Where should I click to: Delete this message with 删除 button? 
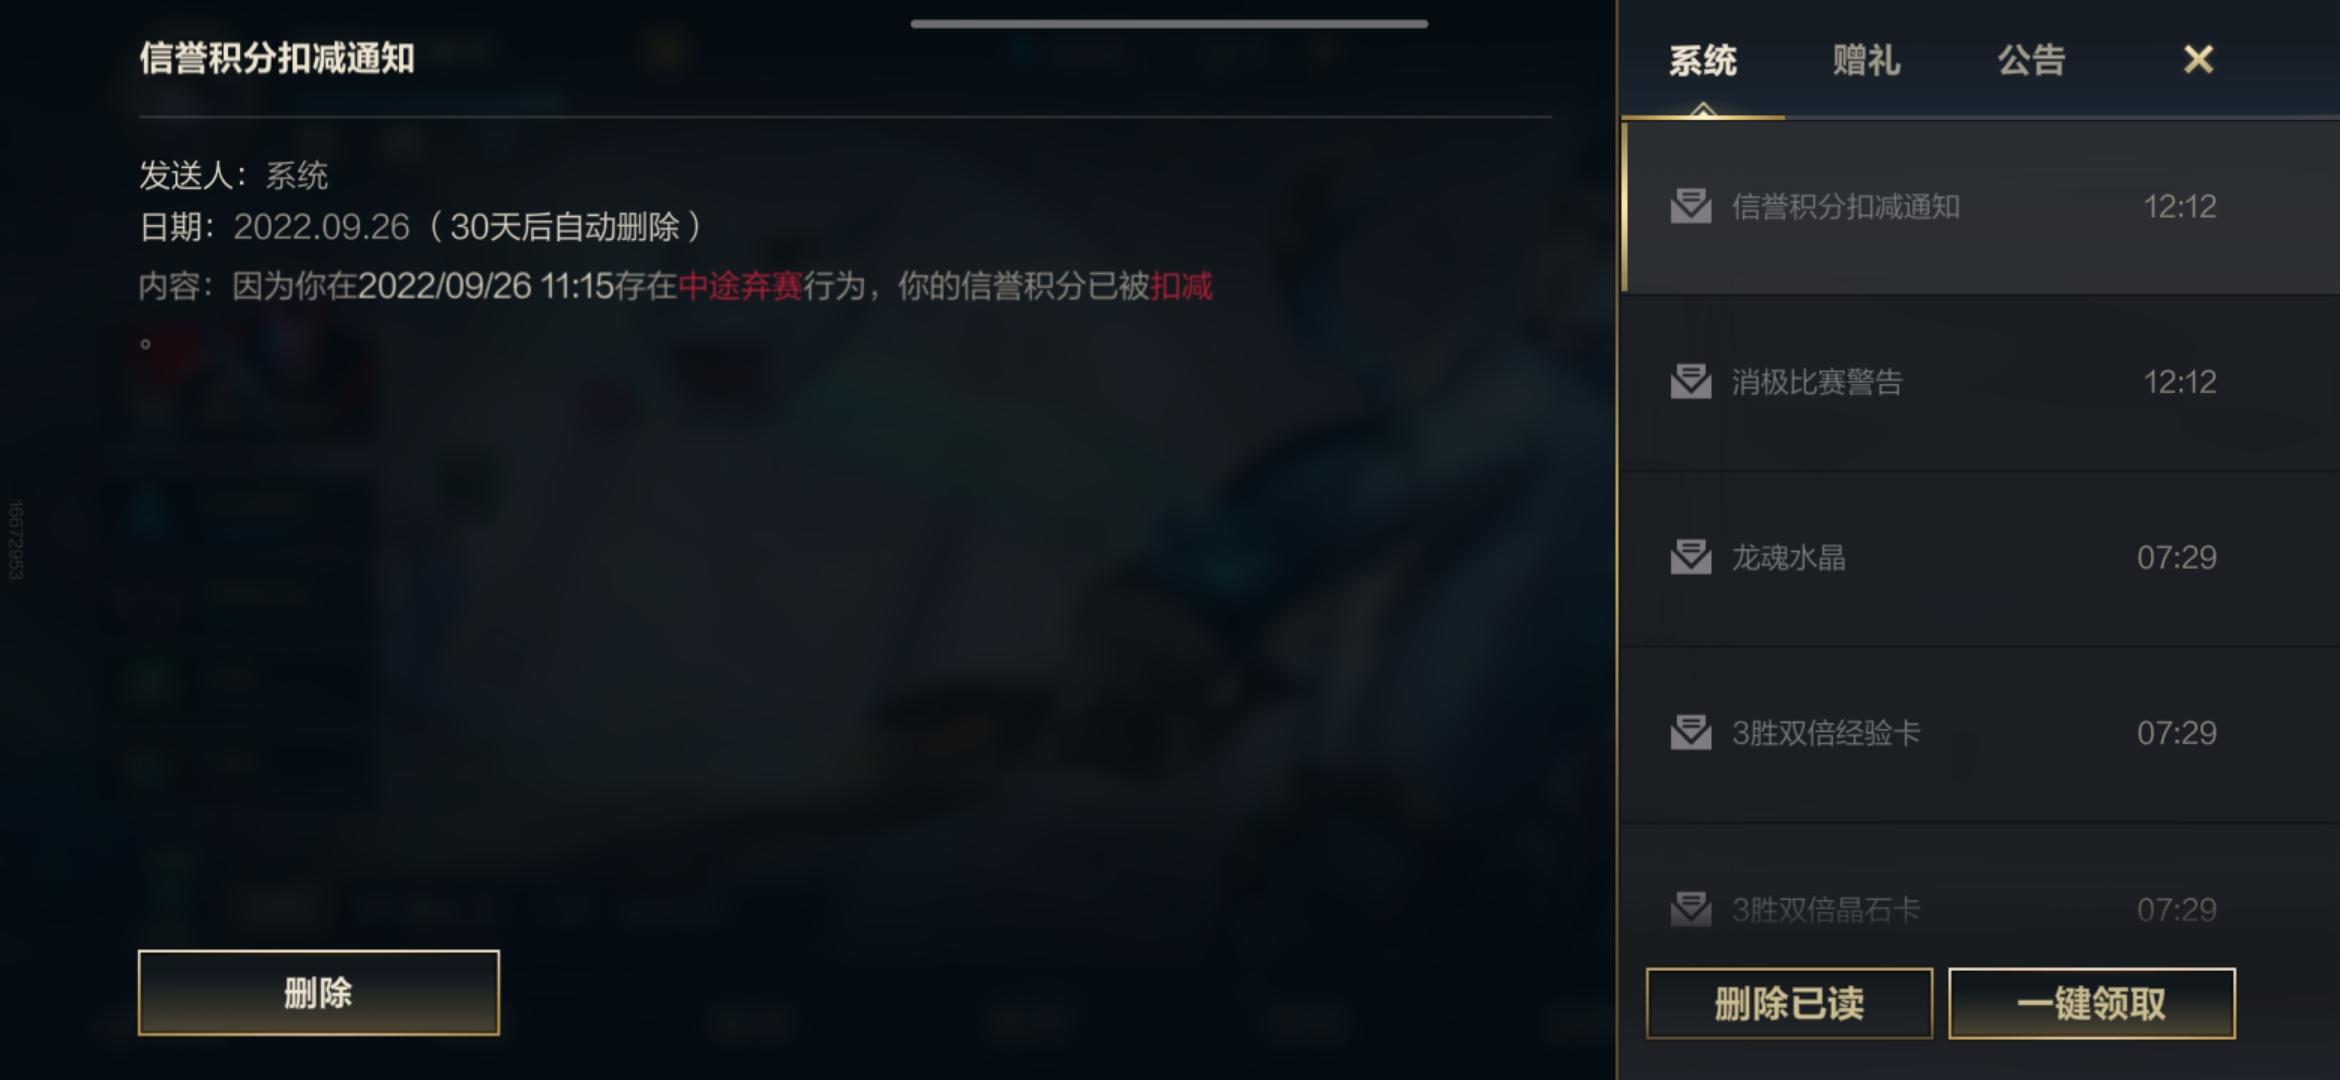coord(319,992)
